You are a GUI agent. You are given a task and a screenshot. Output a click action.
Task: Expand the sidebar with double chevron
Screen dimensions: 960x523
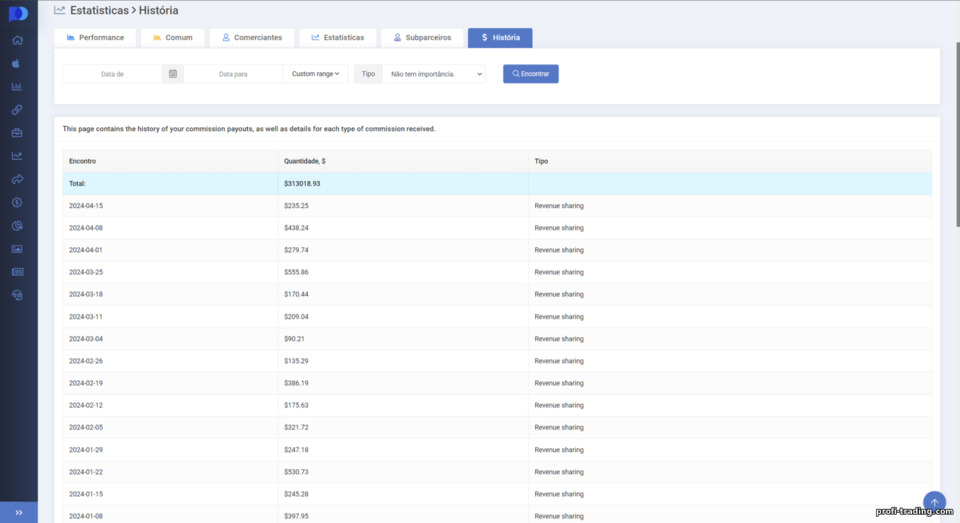tap(18, 513)
